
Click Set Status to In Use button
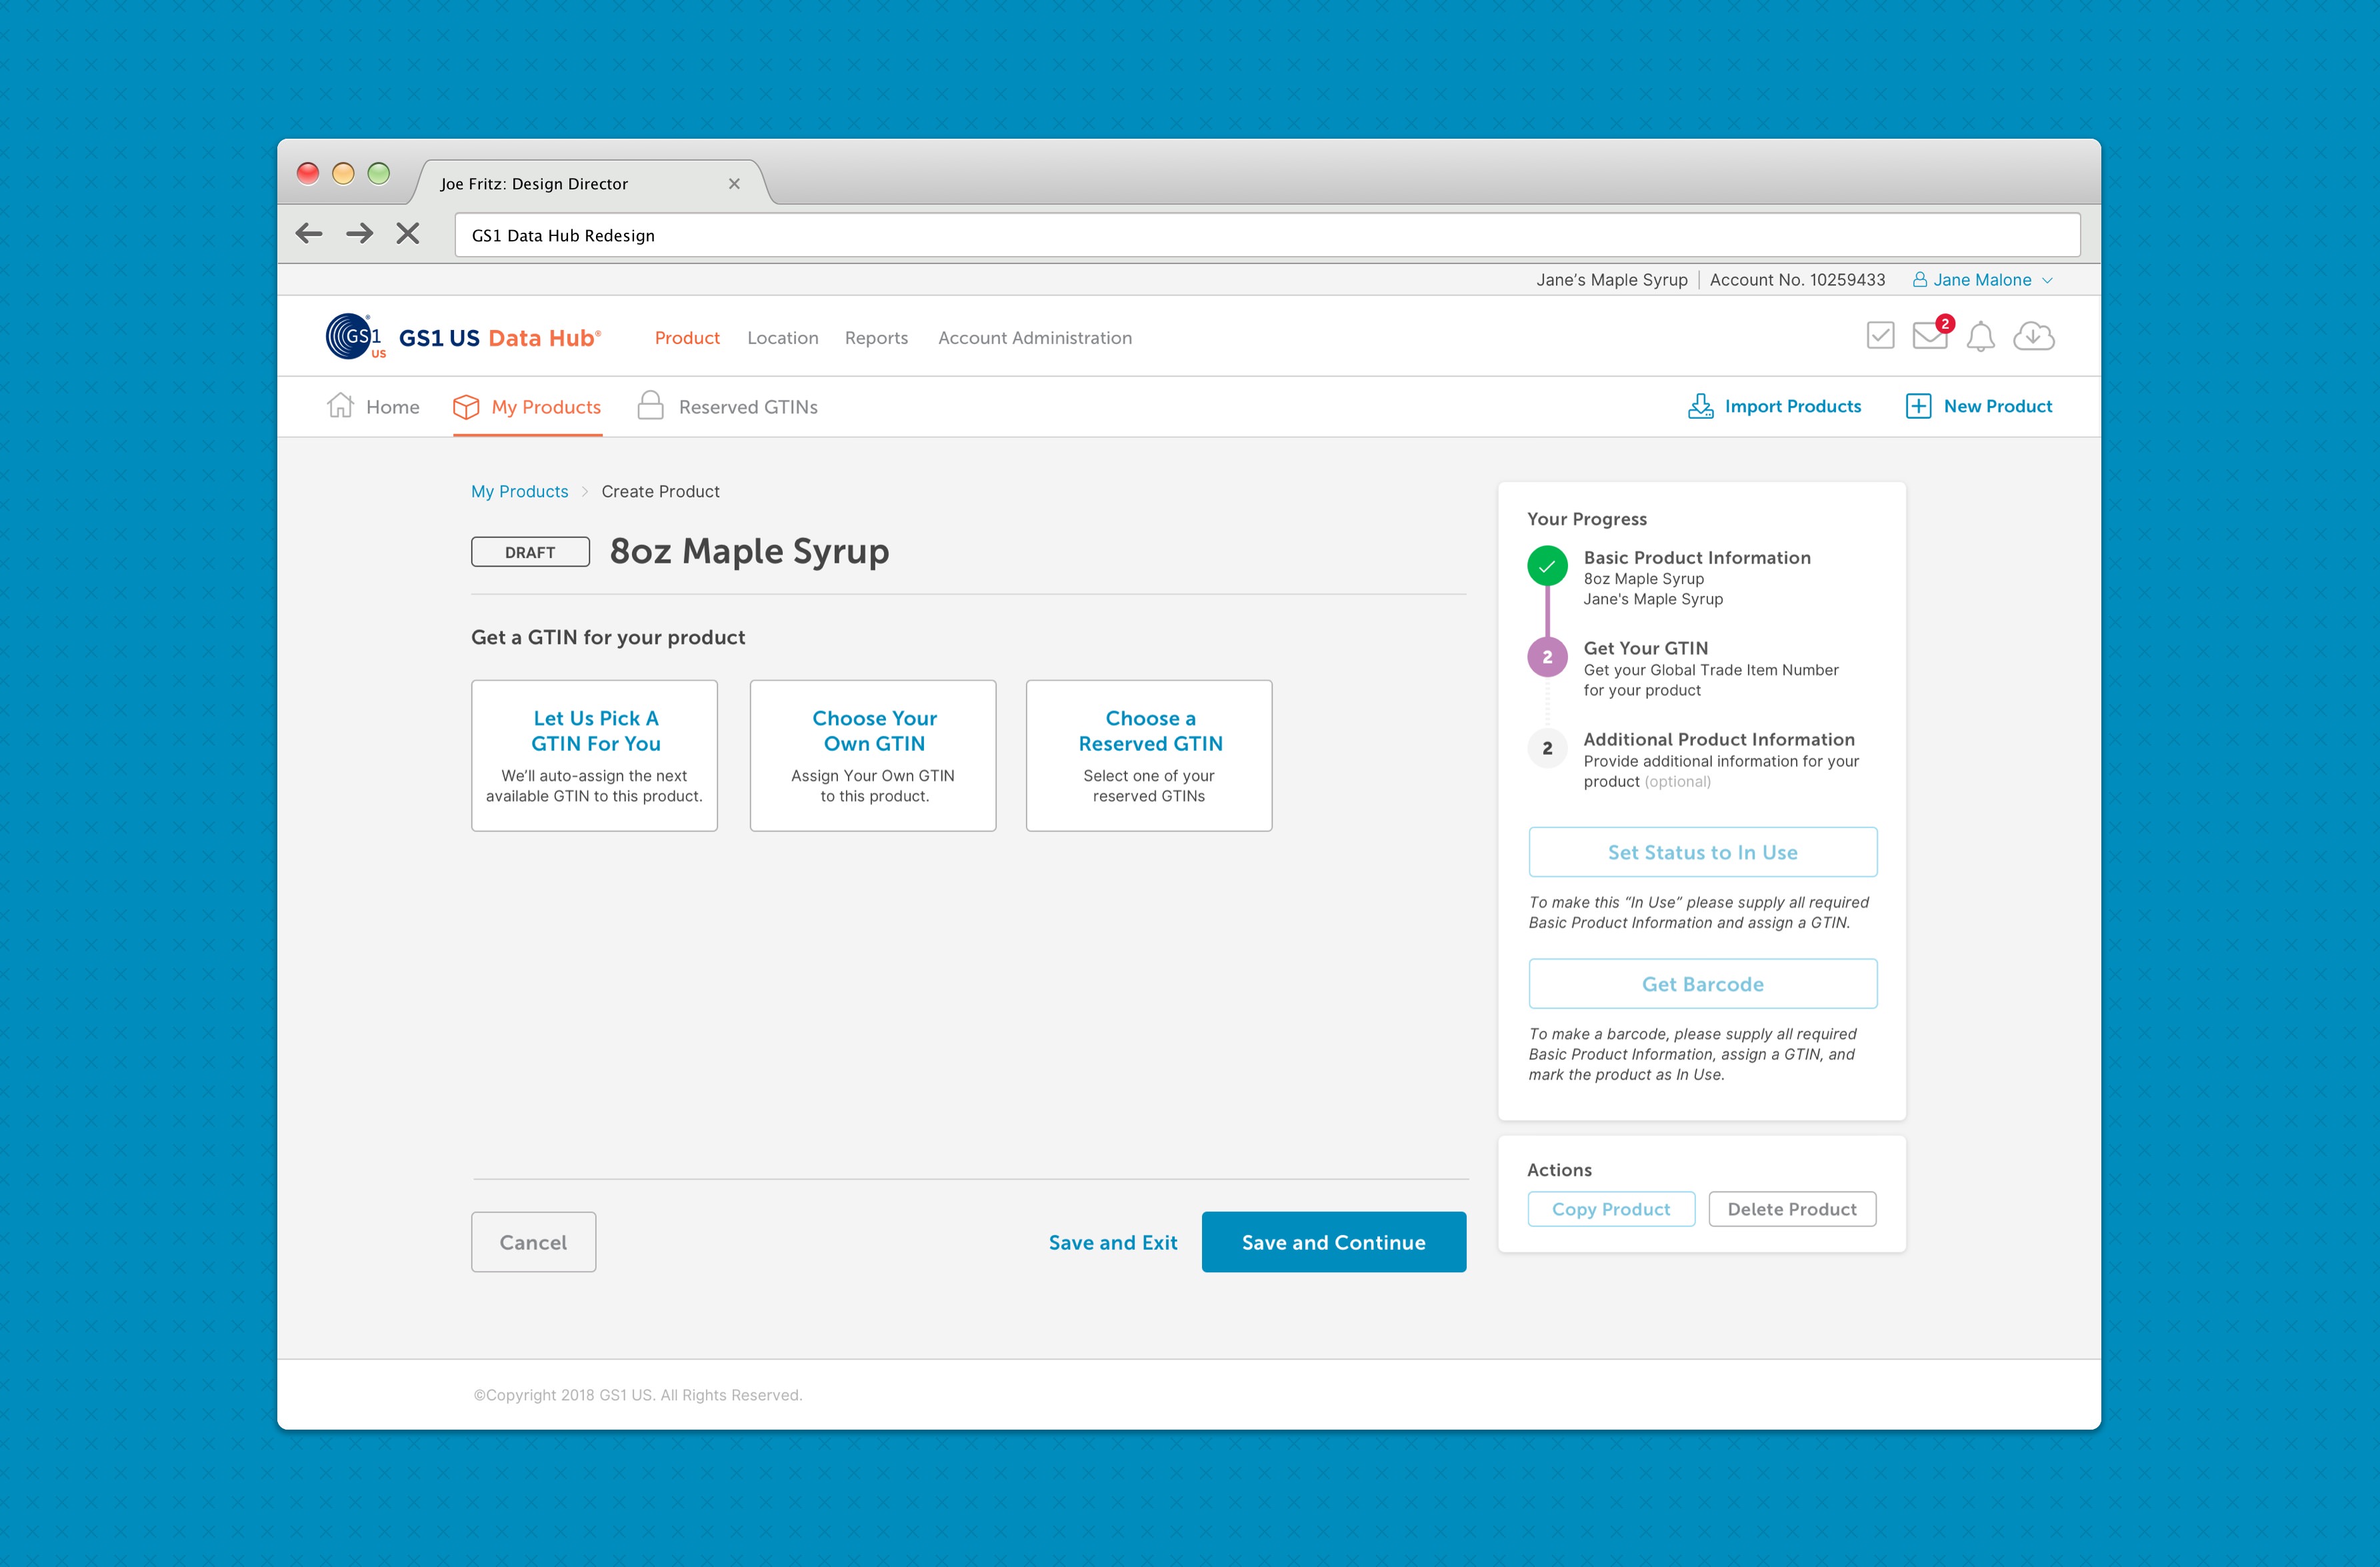1703,852
